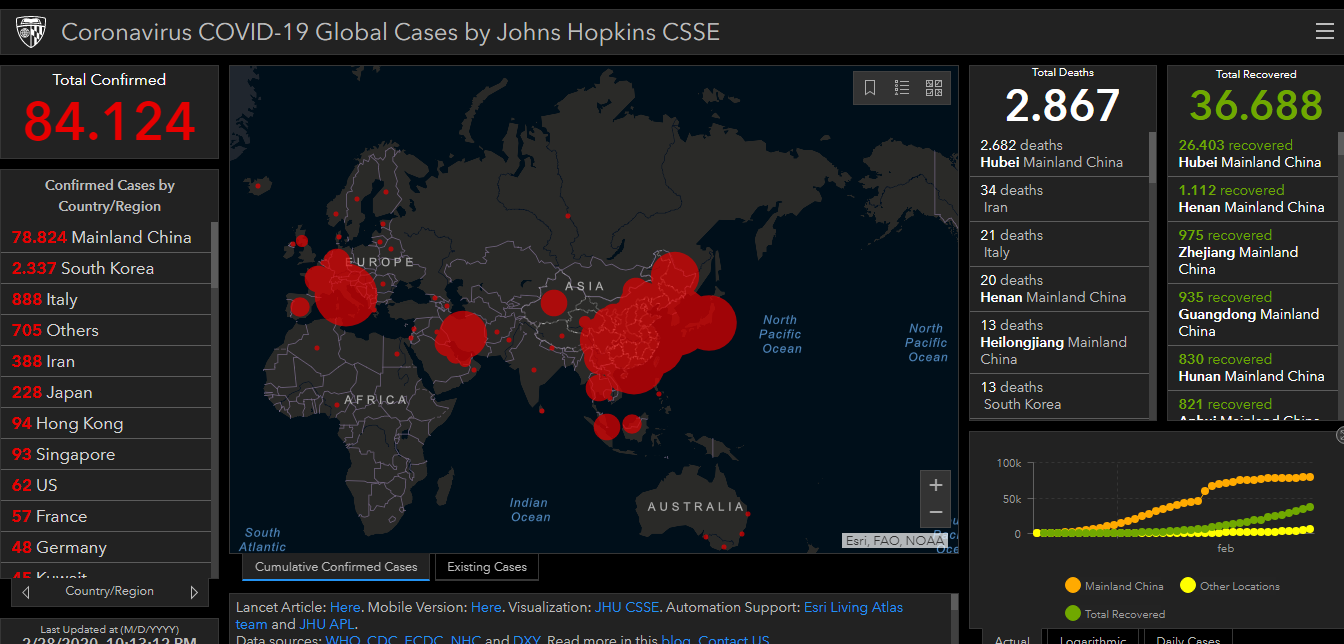Switch to Cumulative Confirmed Cases tab
Screen dimensions: 1344x644
point(336,567)
